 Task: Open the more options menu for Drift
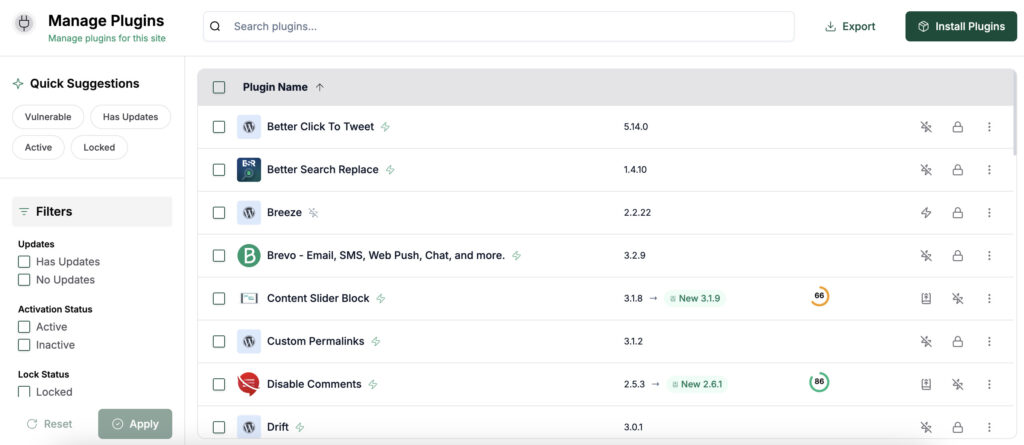989,427
